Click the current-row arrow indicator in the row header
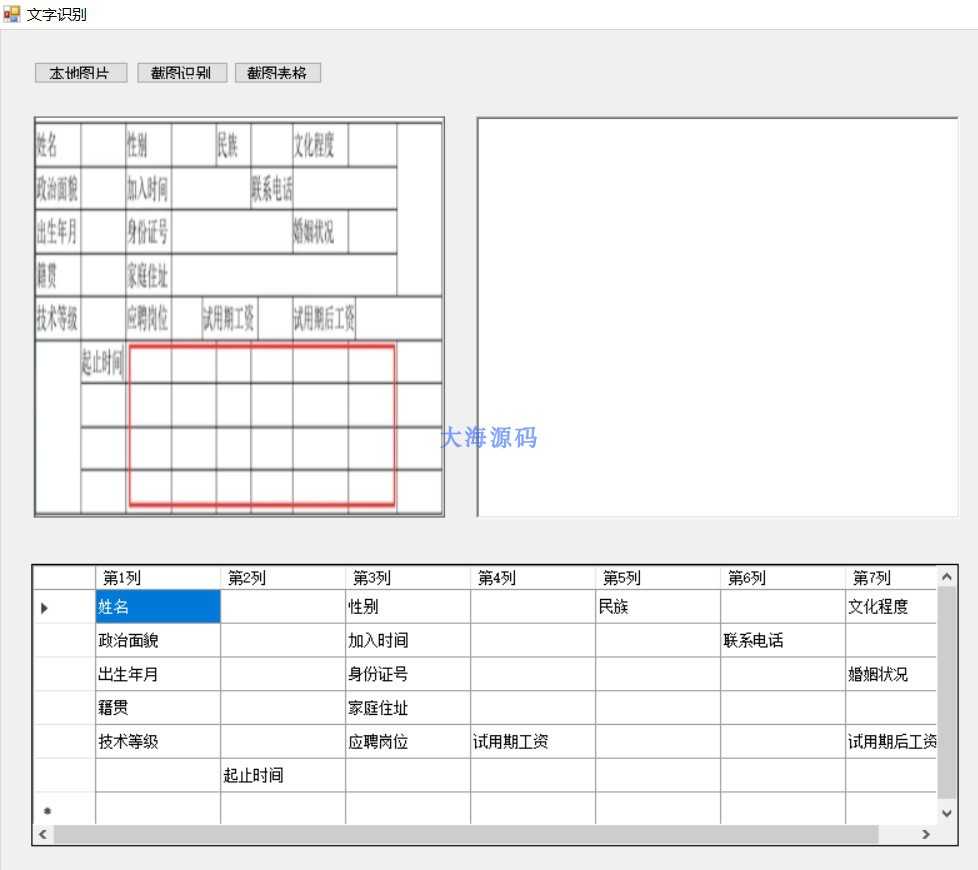Image resolution: width=978 pixels, height=870 pixels. coord(44,607)
